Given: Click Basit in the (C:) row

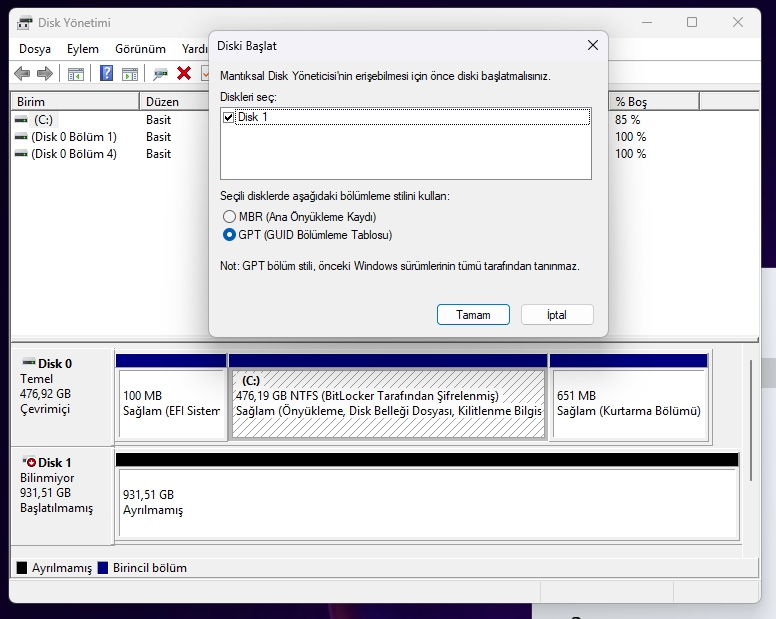Looking at the screenshot, I should [158, 120].
